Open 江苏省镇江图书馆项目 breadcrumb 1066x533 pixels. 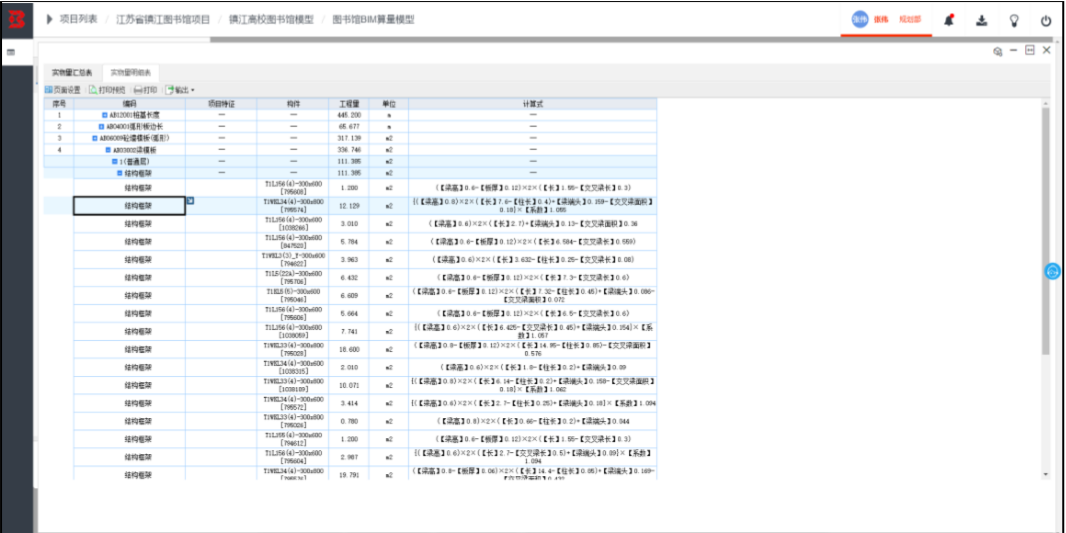(163, 20)
